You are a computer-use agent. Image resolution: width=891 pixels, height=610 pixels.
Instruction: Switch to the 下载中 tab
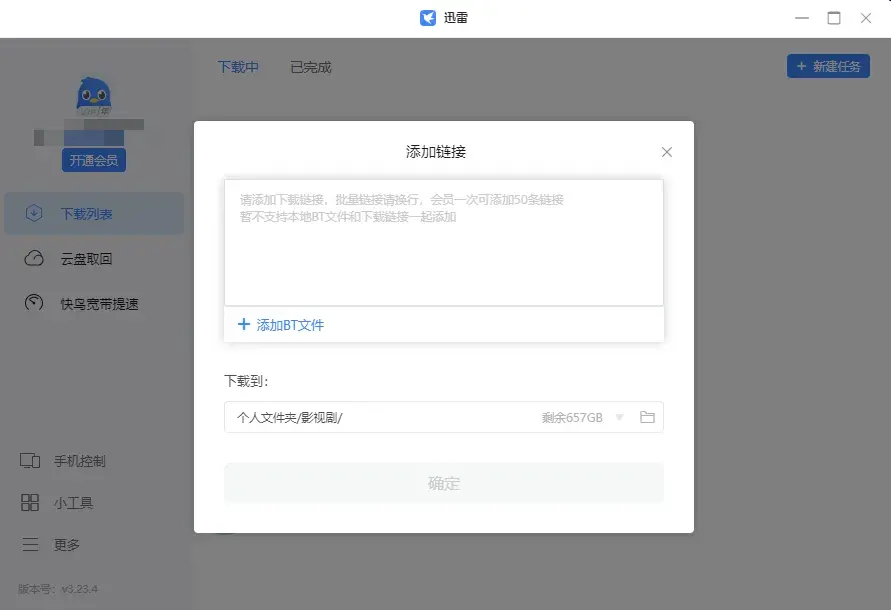pyautogui.click(x=238, y=67)
